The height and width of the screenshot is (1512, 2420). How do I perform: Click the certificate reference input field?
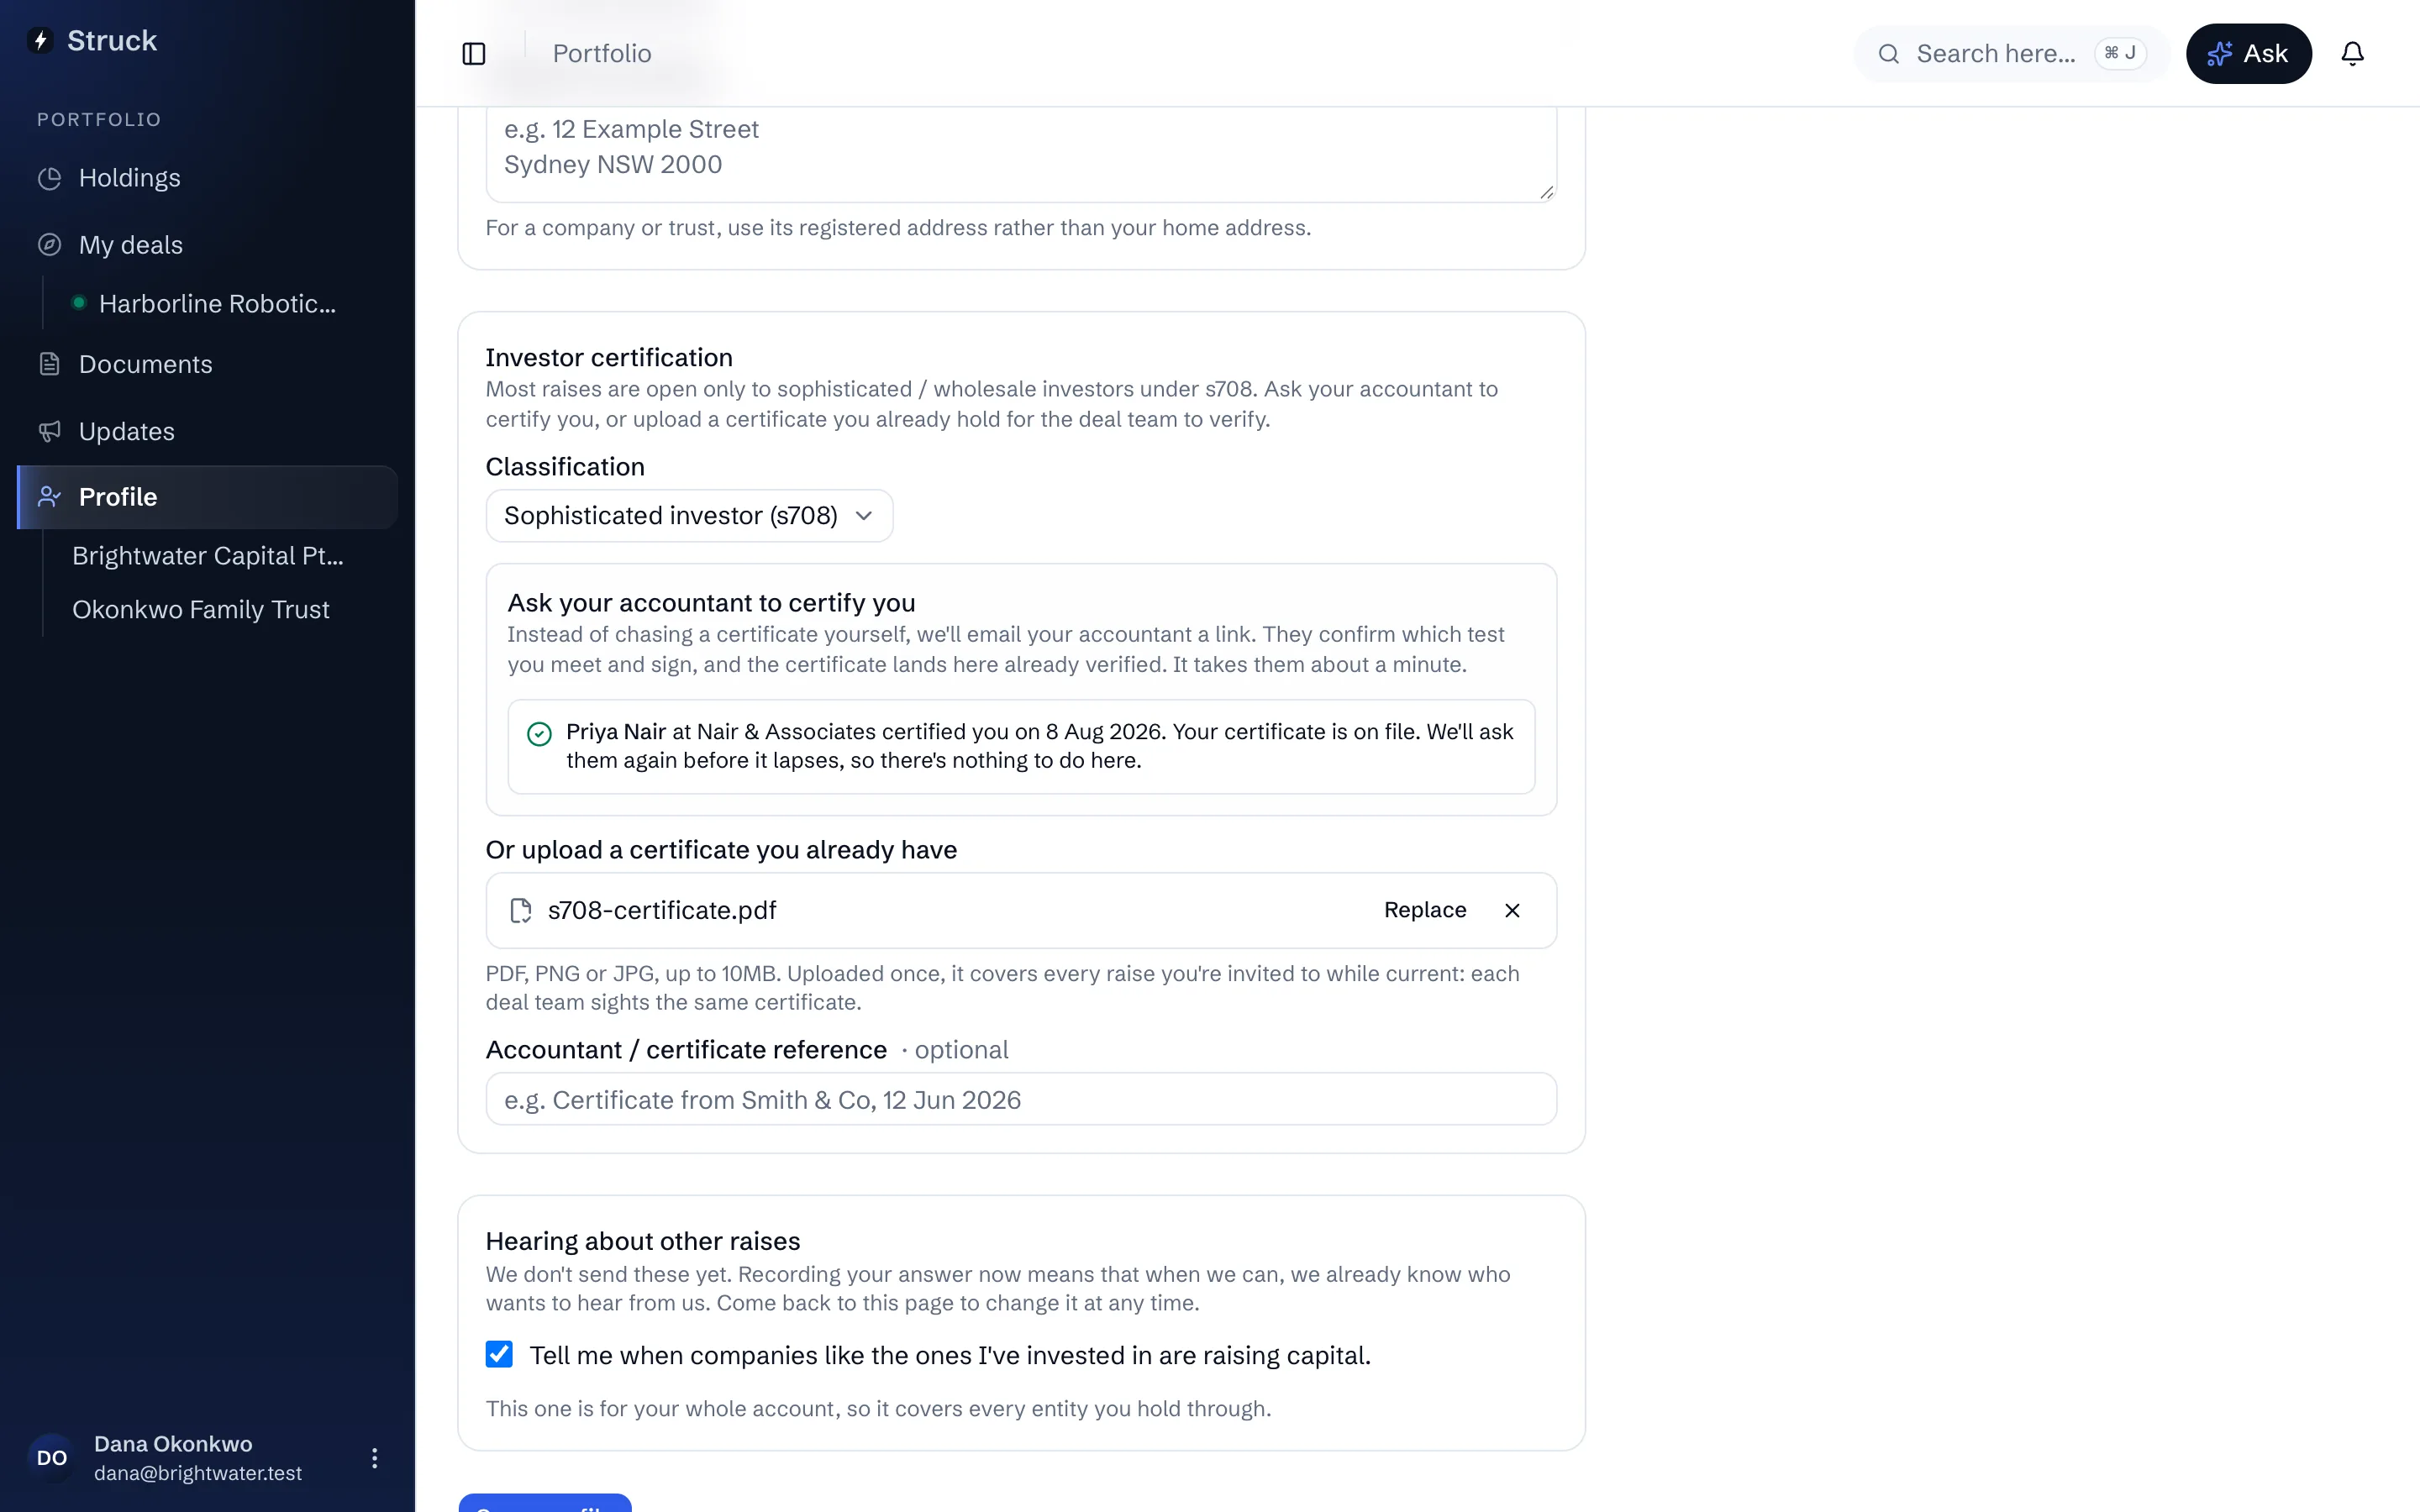[x=1021, y=1099]
